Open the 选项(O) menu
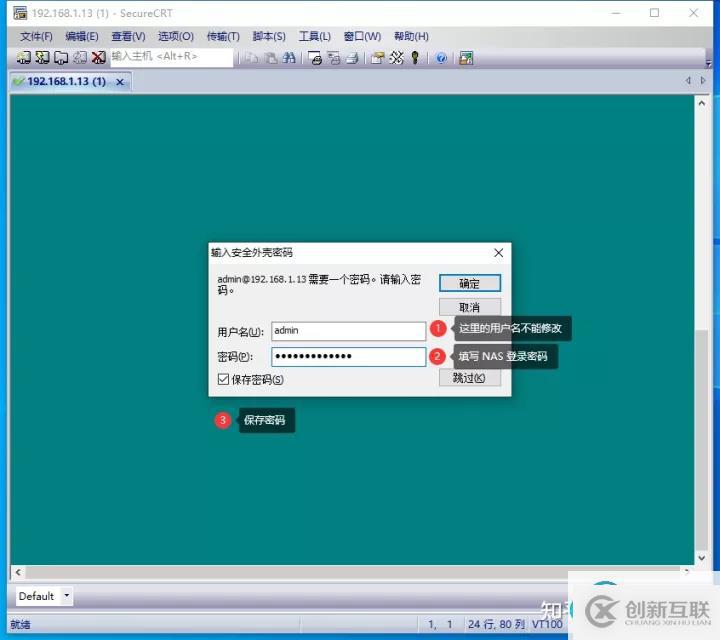The width and height of the screenshot is (720, 640). pyautogui.click(x=175, y=36)
